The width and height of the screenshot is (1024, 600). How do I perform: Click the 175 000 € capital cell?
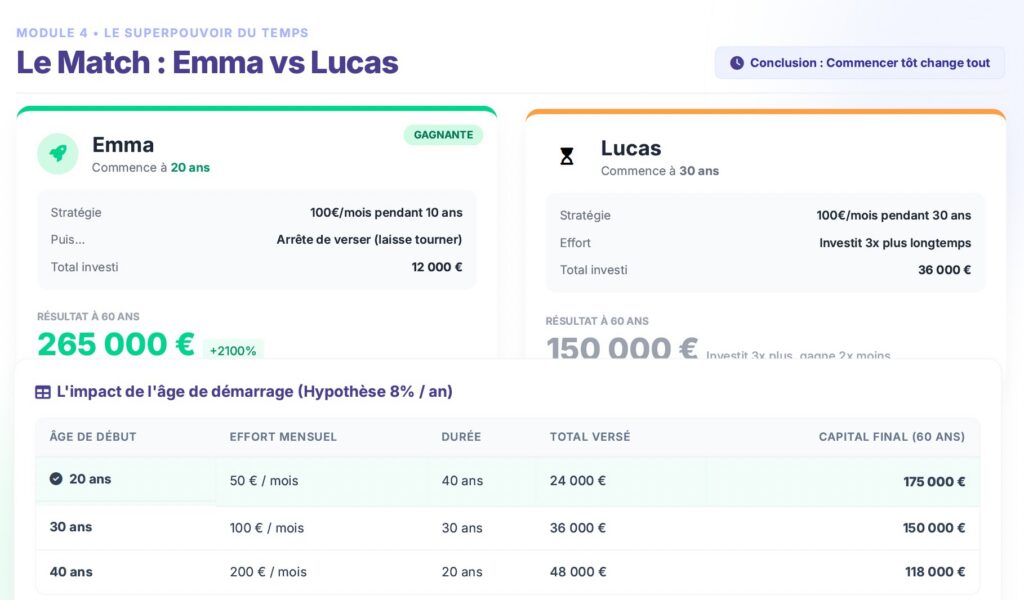click(934, 481)
